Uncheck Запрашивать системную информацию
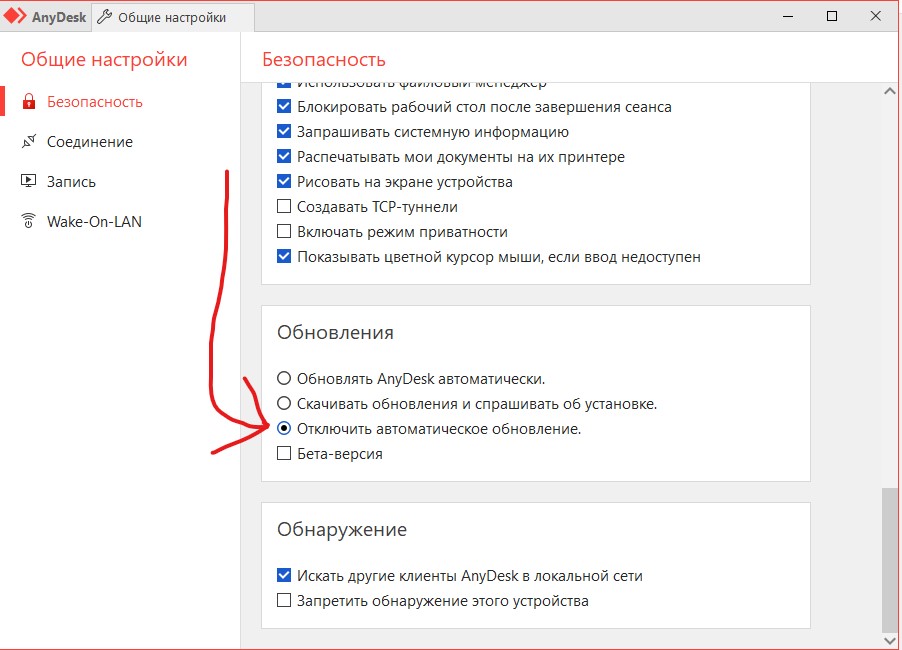Screen dimensions: 902x650 [x=284, y=131]
